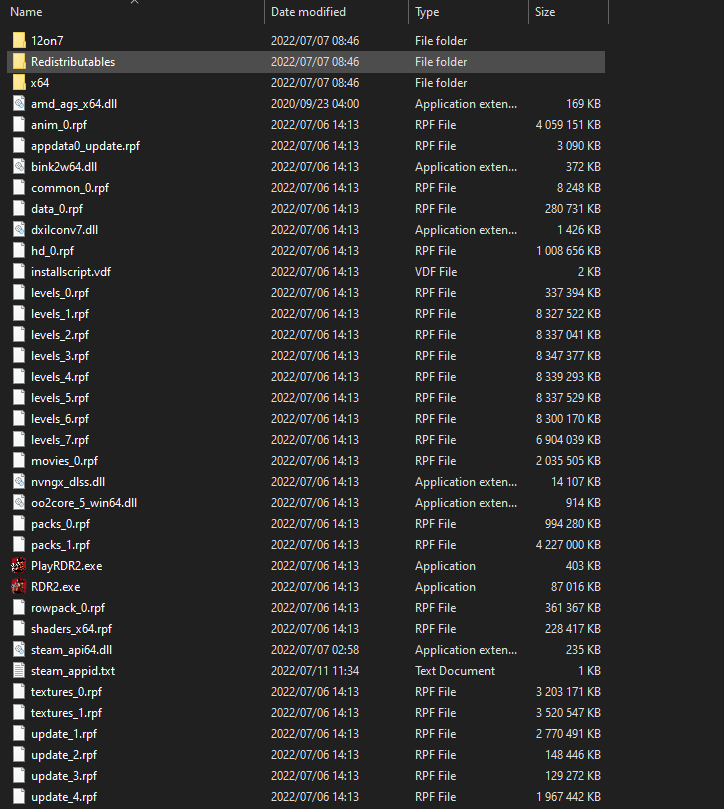Select the update_3.rpf file name
Image resolution: width=724 pixels, height=809 pixels.
coord(64,775)
